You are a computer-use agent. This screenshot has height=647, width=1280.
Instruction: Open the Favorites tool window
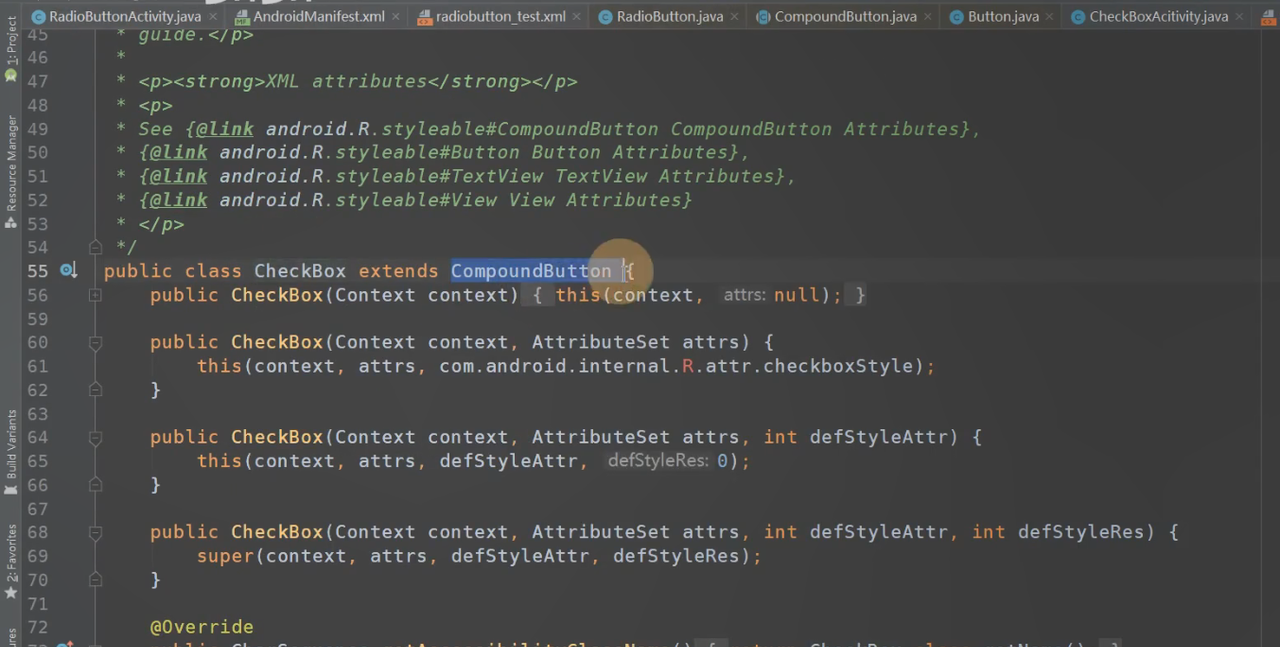[x=11, y=562]
